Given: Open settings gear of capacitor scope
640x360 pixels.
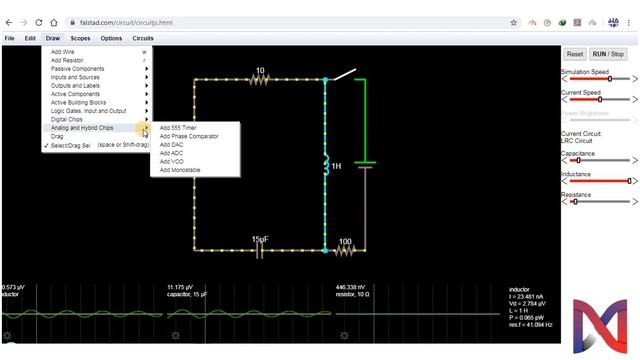Looking at the screenshot, I should [x=176, y=336].
